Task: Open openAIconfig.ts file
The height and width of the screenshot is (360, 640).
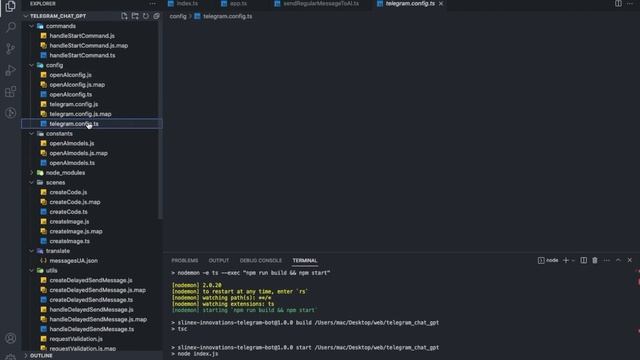Action: [71, 94]
